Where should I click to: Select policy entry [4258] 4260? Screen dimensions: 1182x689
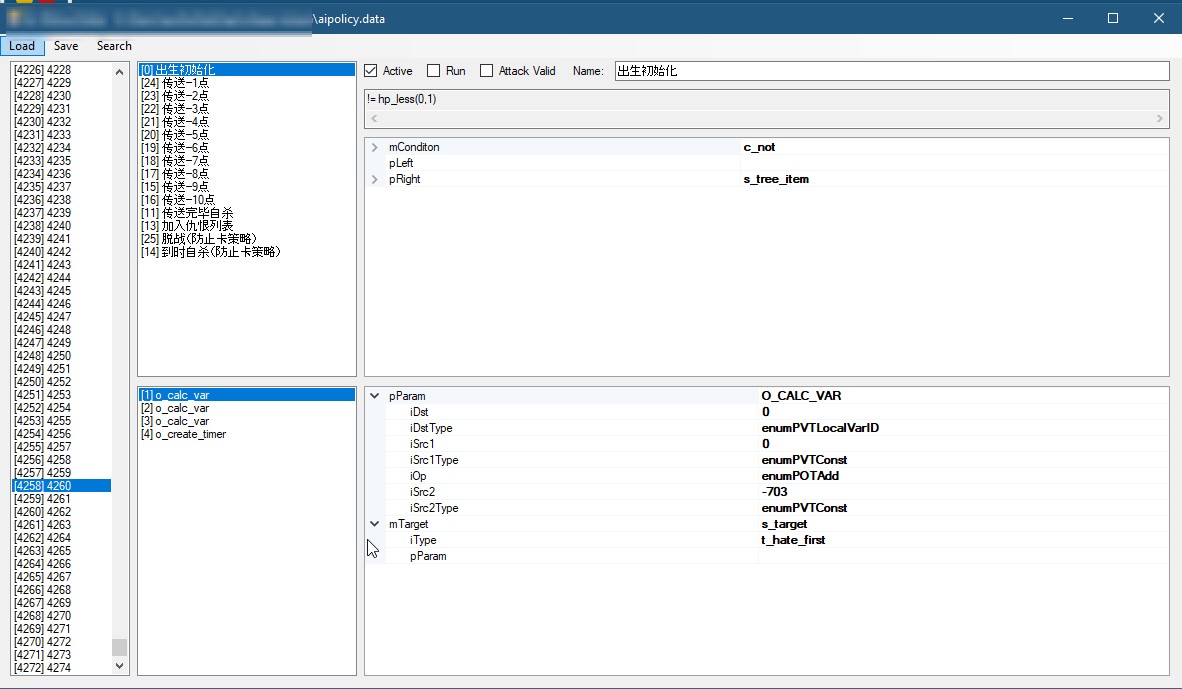pyautogui.click(x=62, y=485)
